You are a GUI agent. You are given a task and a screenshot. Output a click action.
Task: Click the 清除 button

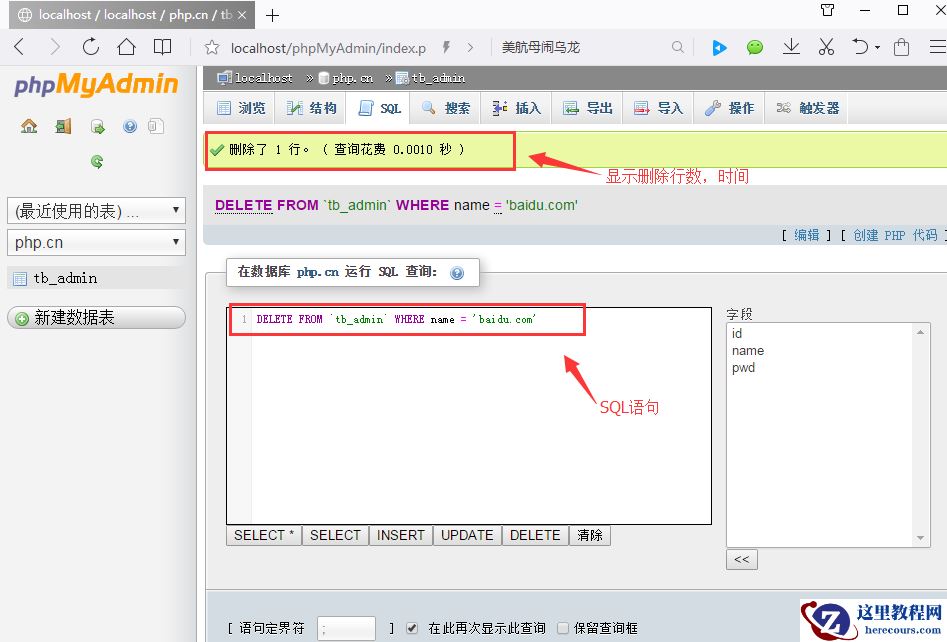click(589, 535)
